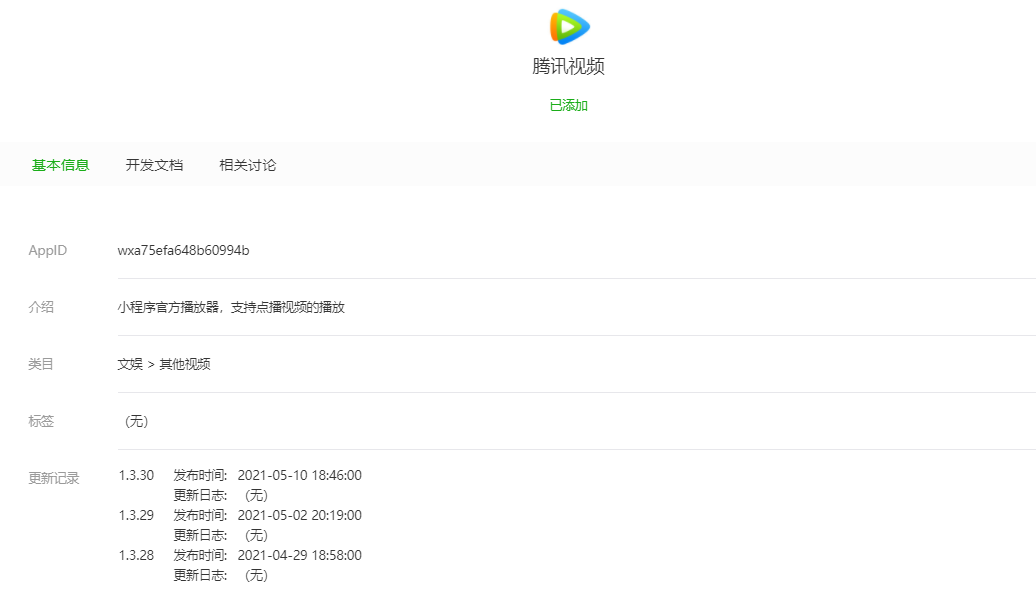Click version number 1.3.30
This screenshot has width=1036, height=594.
point(136,475)
